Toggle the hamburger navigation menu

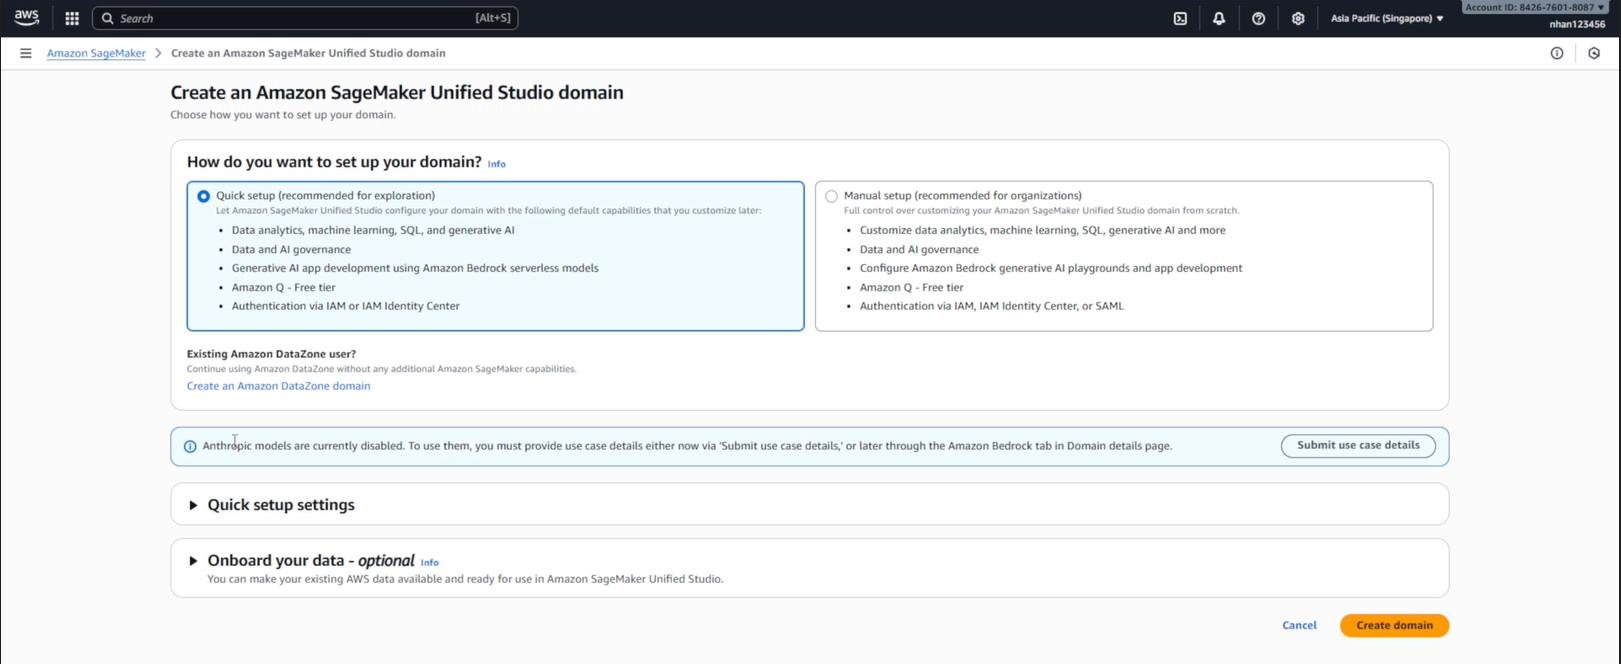click(26, 53)
